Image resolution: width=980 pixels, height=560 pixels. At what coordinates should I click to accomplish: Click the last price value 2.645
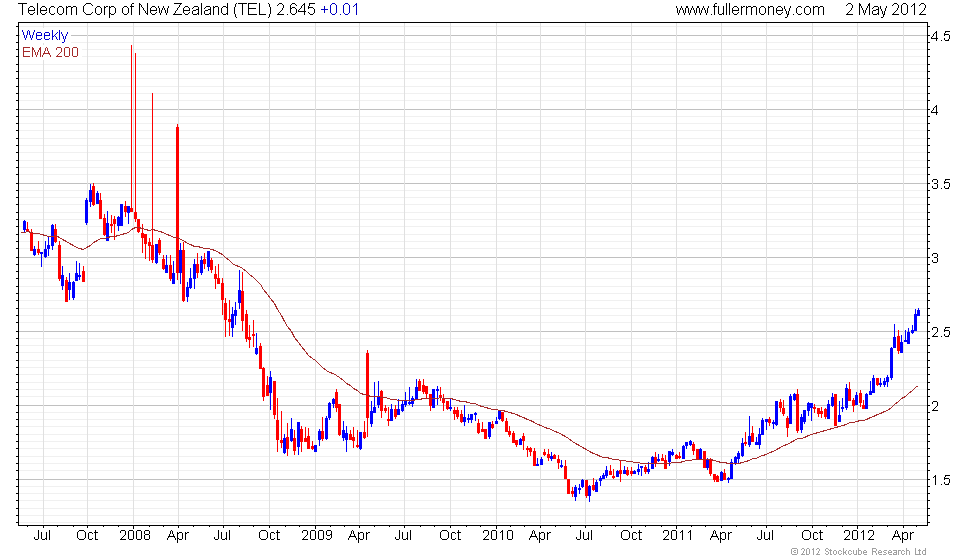coord(296,9)
